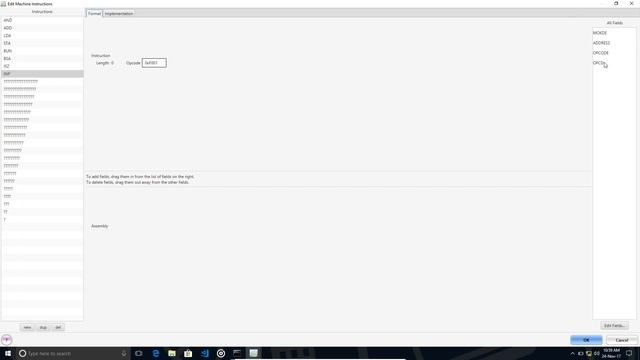Select the two question marks instruction row
The width and height of the screenshot is (640, 360).
coord(42,211)
